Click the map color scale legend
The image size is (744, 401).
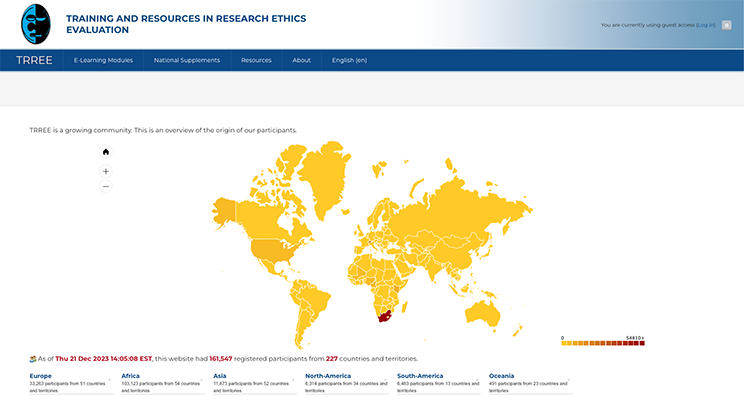(x=602, y=343)
